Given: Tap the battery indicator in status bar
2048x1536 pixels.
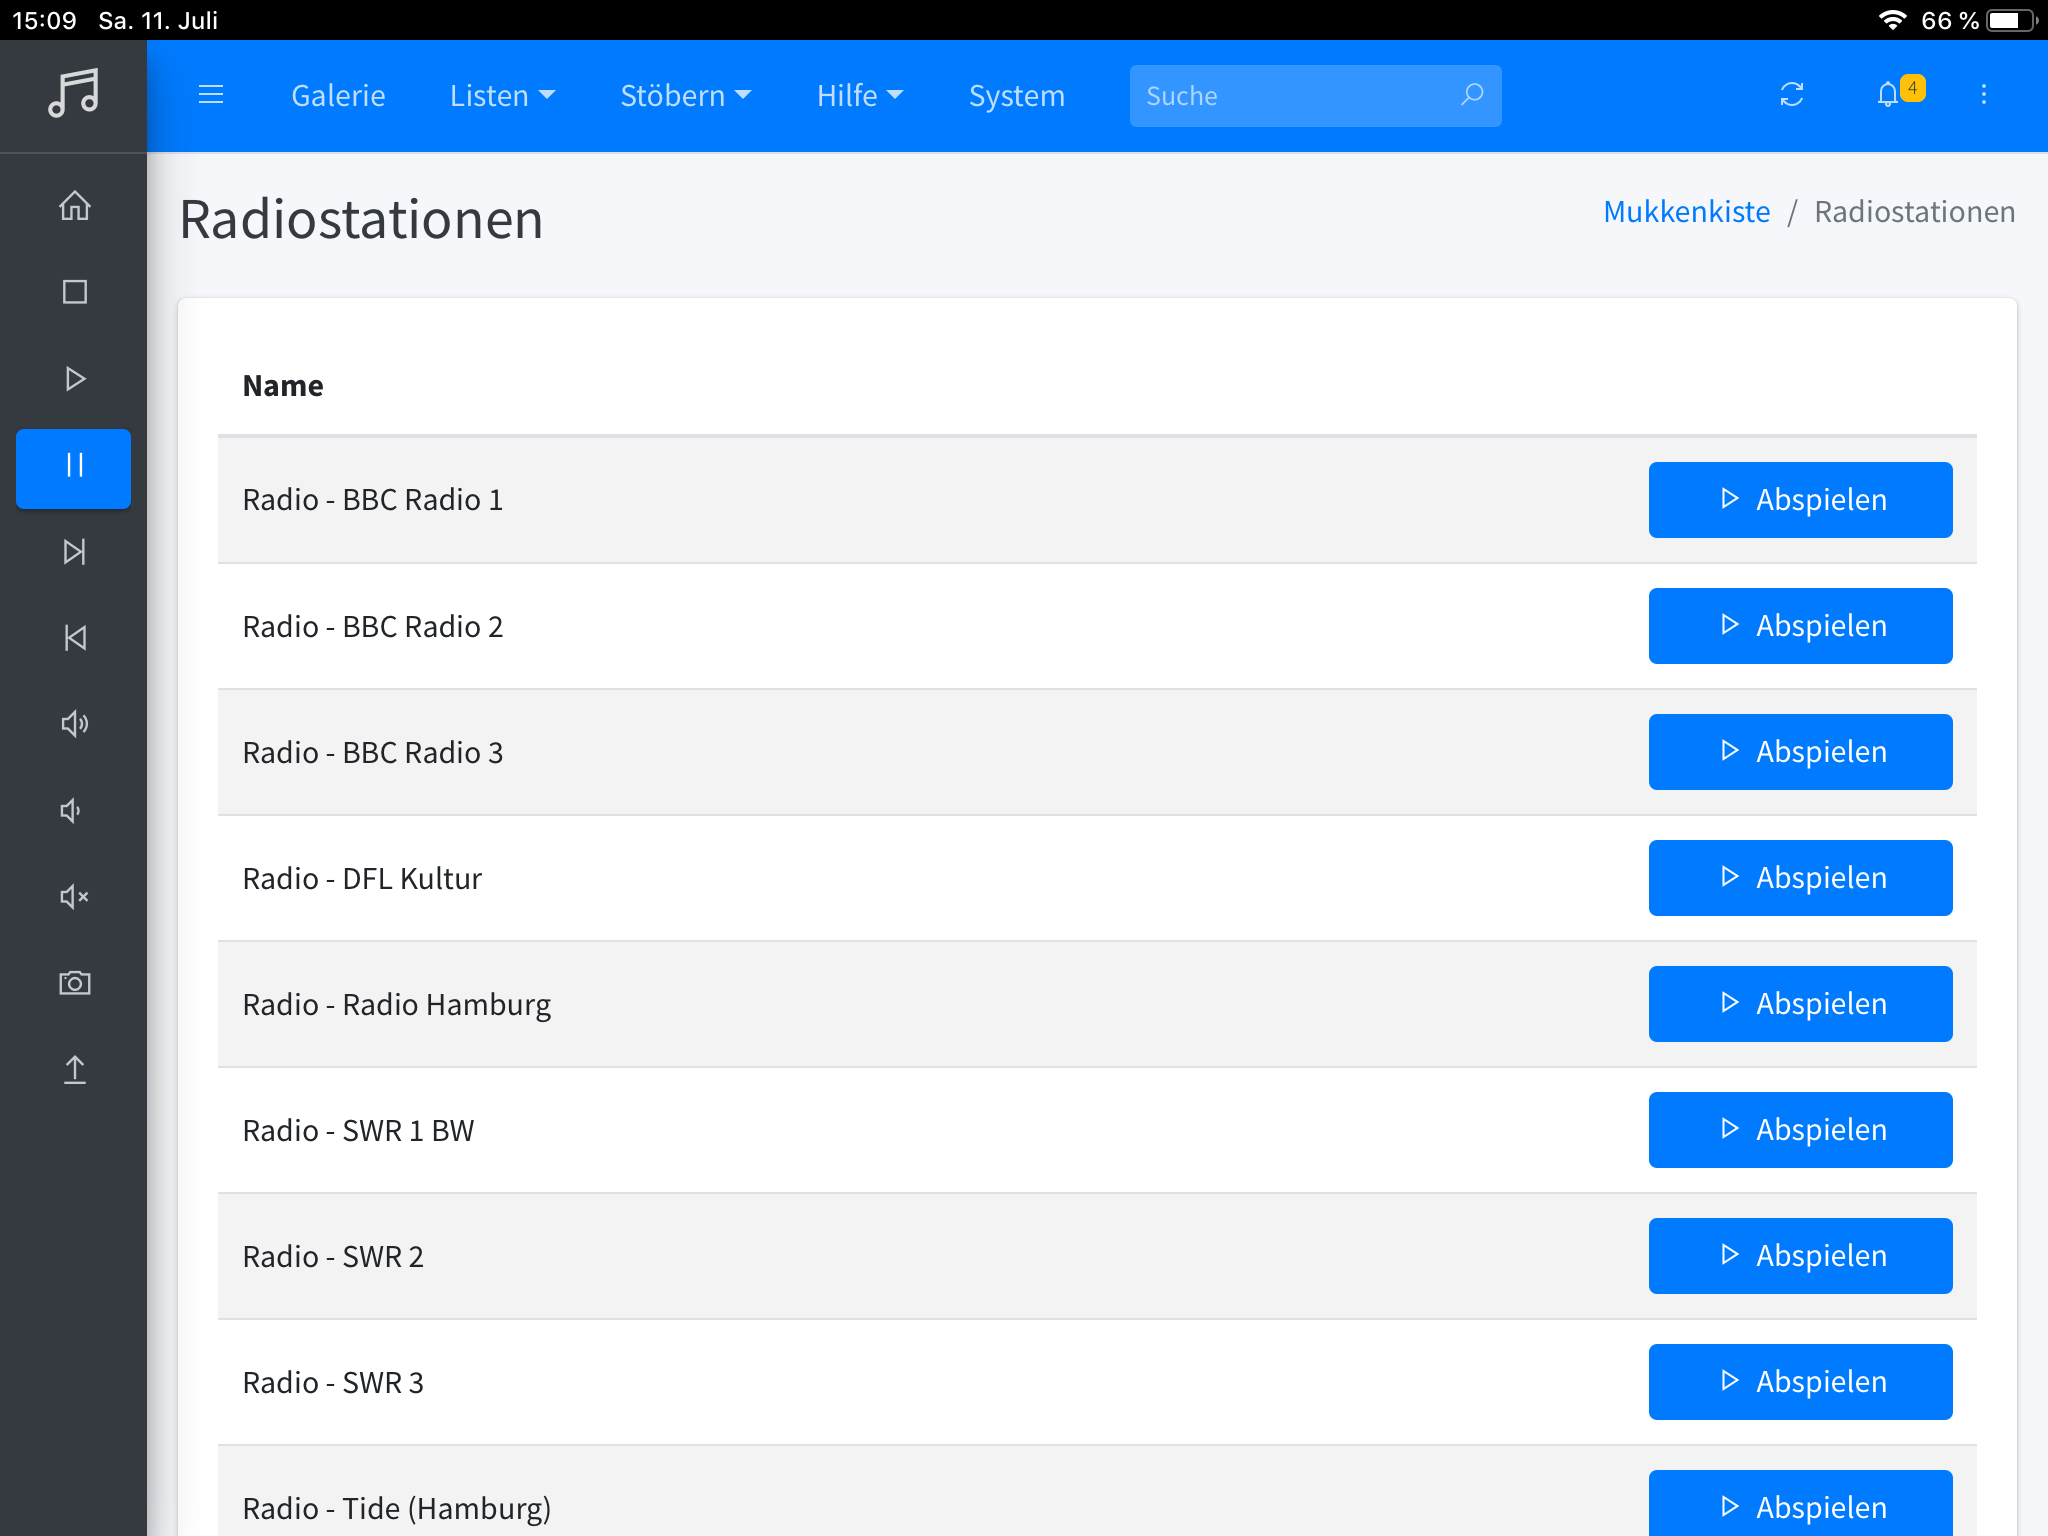Looking at the screenshot, I should point(2011,20).
